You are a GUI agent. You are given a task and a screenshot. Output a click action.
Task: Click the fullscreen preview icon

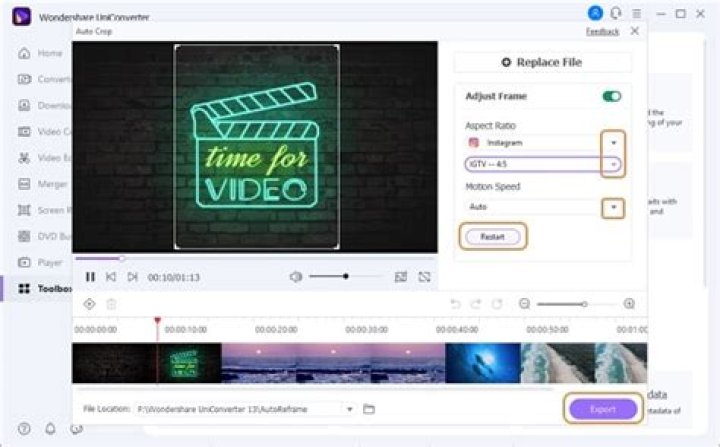coord(424,277)
